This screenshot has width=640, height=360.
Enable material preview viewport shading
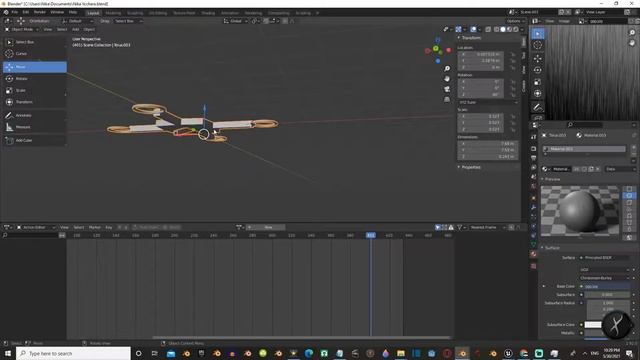coord(509,29)
